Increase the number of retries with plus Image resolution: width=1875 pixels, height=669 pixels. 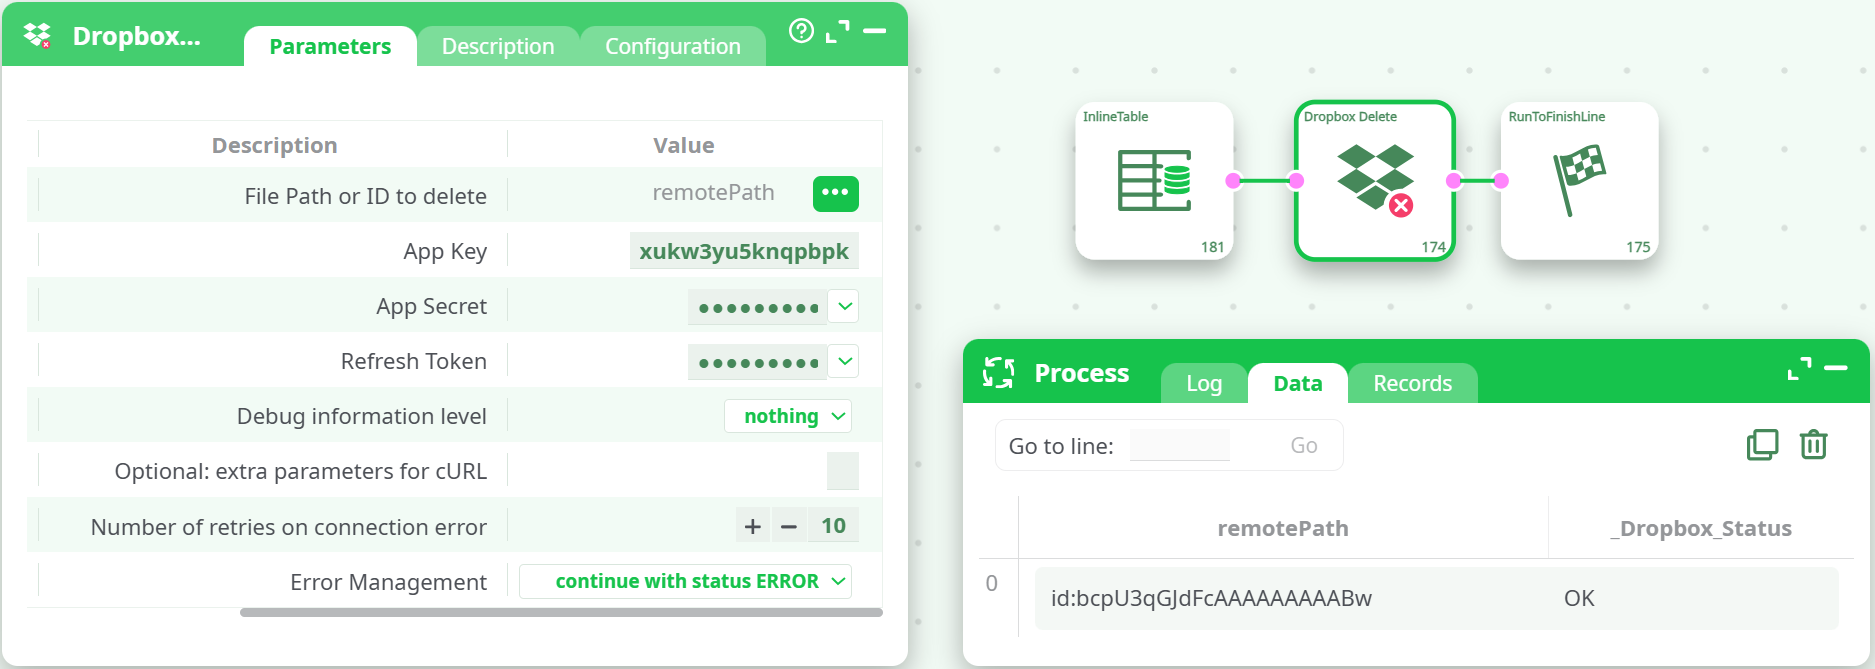[753, 526]
